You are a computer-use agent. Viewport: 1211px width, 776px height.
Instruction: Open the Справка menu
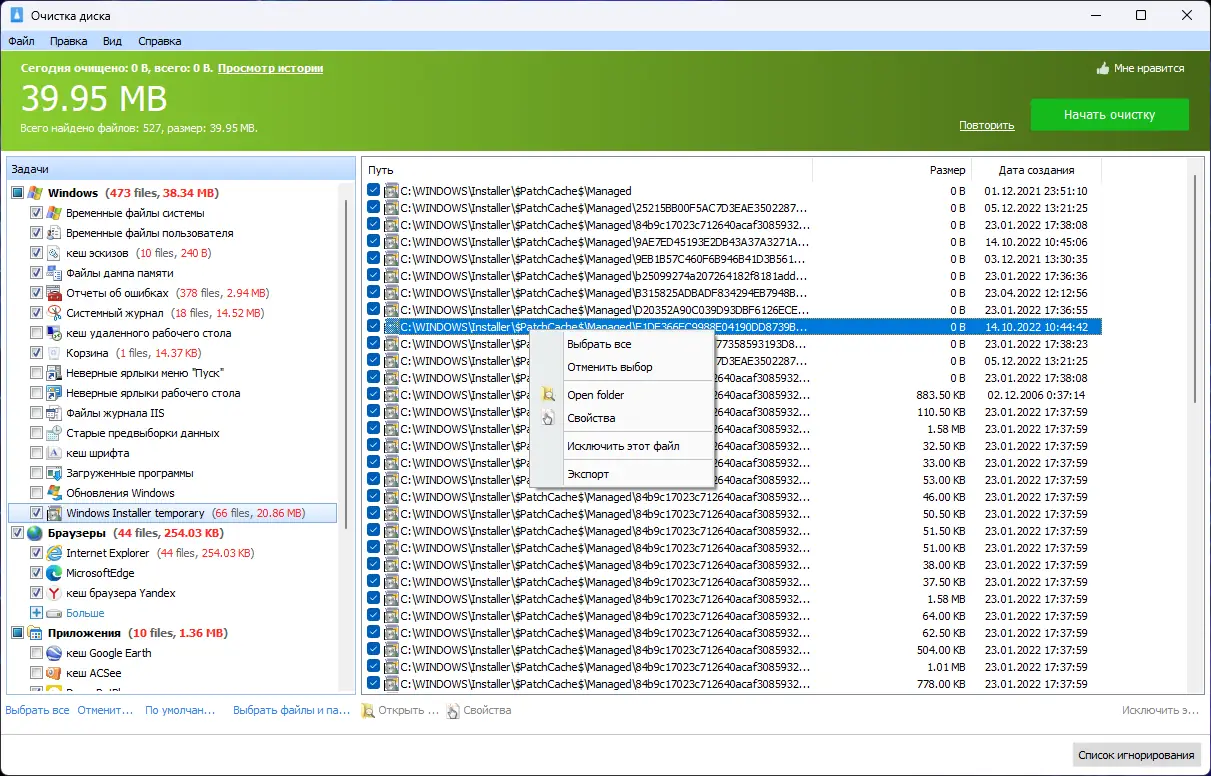pos(159,41)
